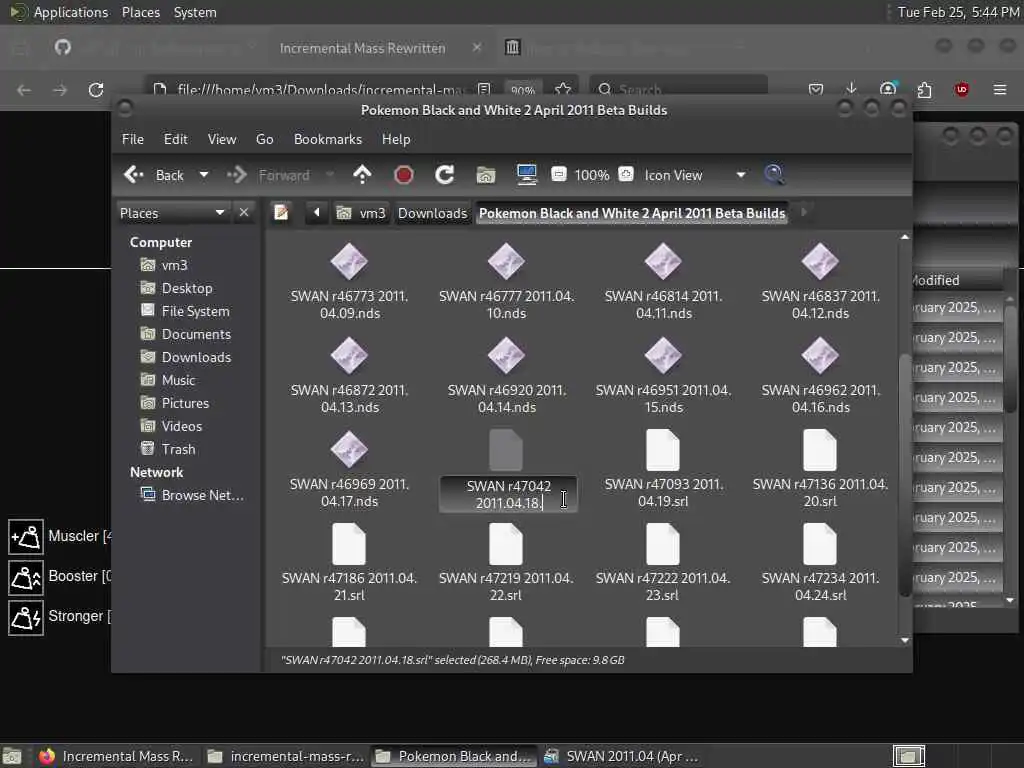Open the View menu
This screenshot has width=1024, height=768.
222,139
